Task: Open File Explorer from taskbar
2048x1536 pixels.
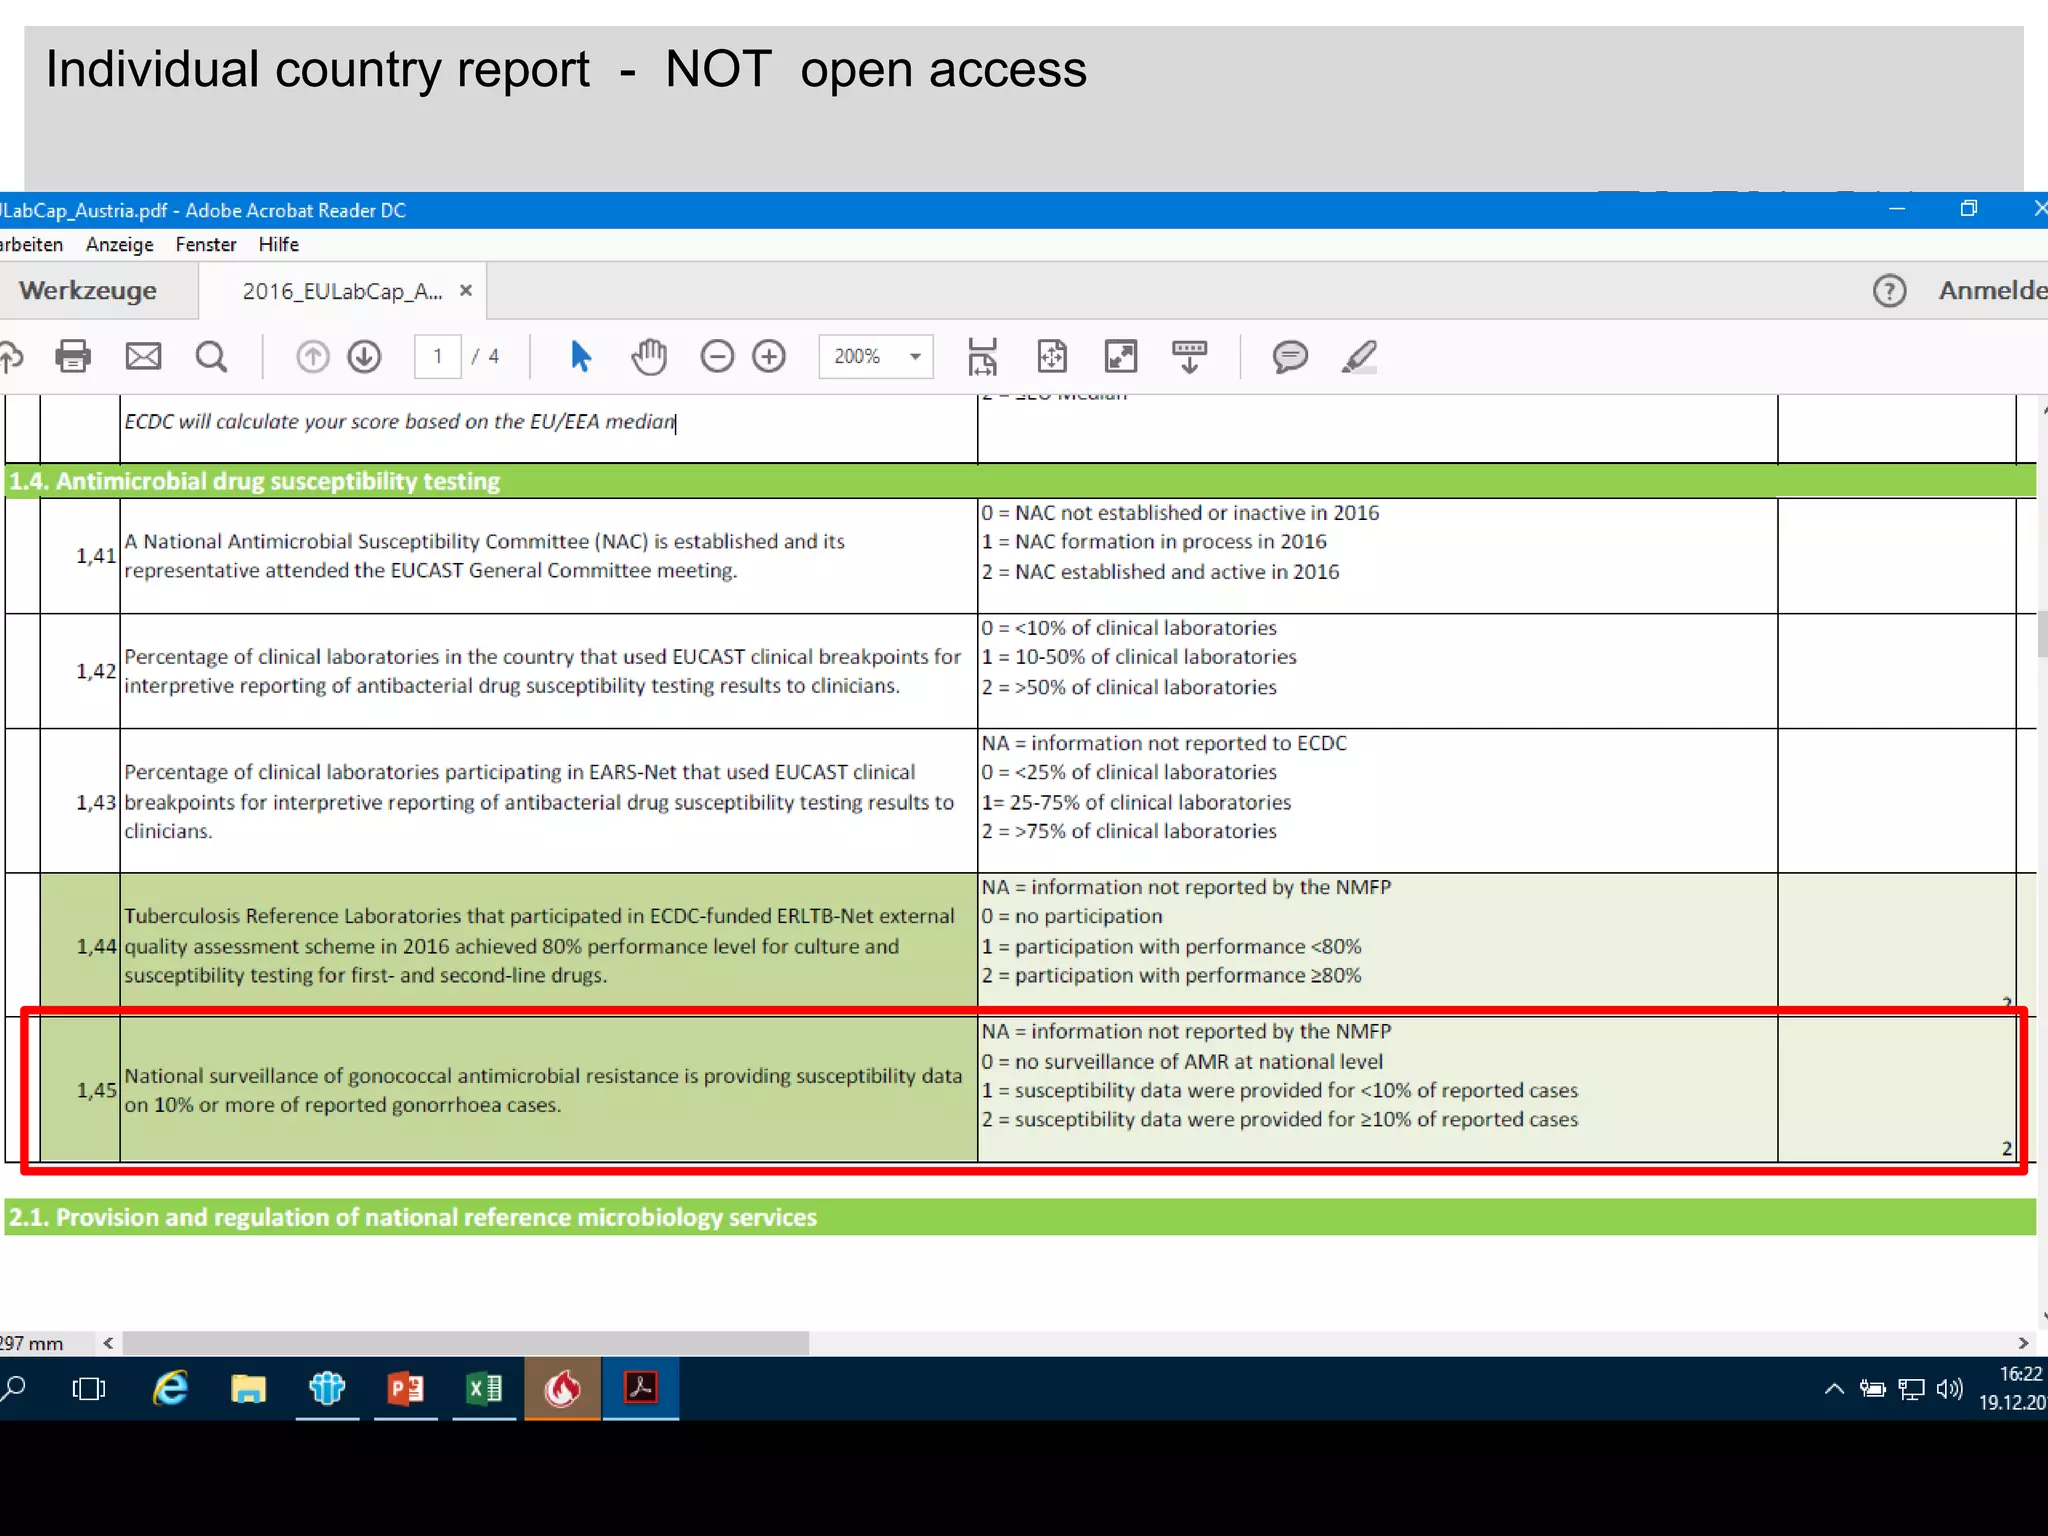Action: click(x=249, y=1389)
